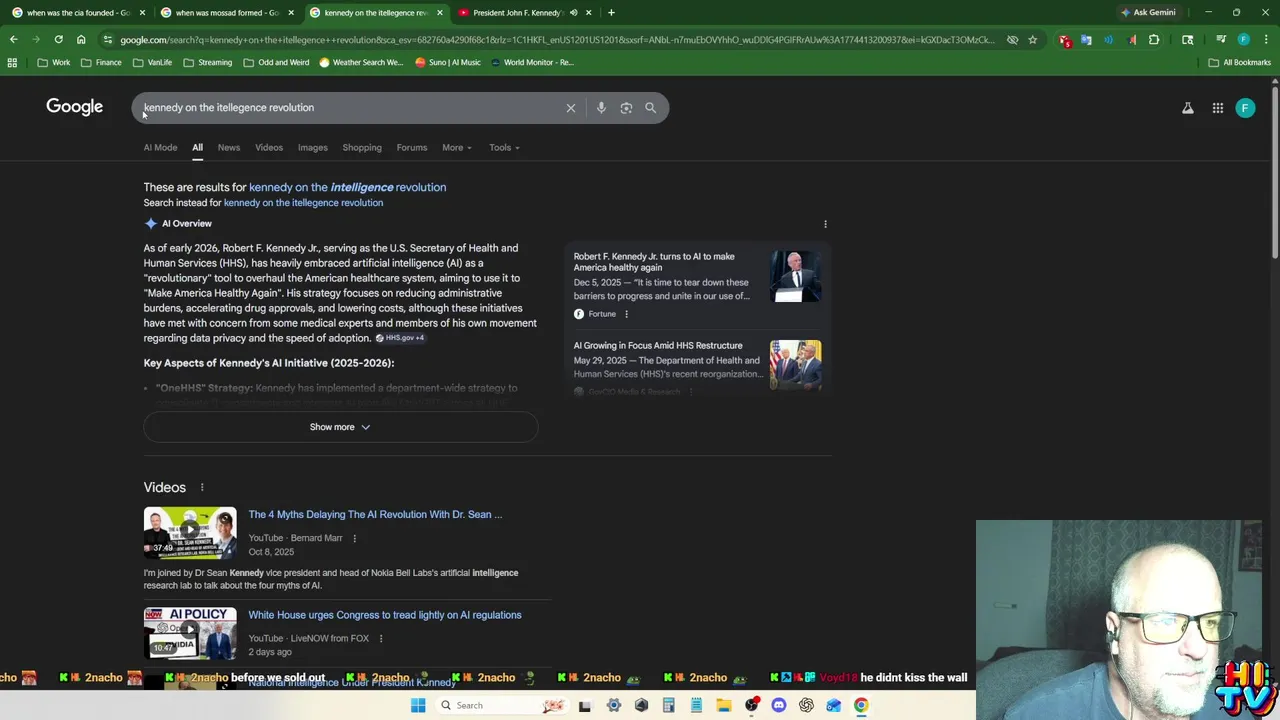Open Google Lens image search icon

[626, 108]
